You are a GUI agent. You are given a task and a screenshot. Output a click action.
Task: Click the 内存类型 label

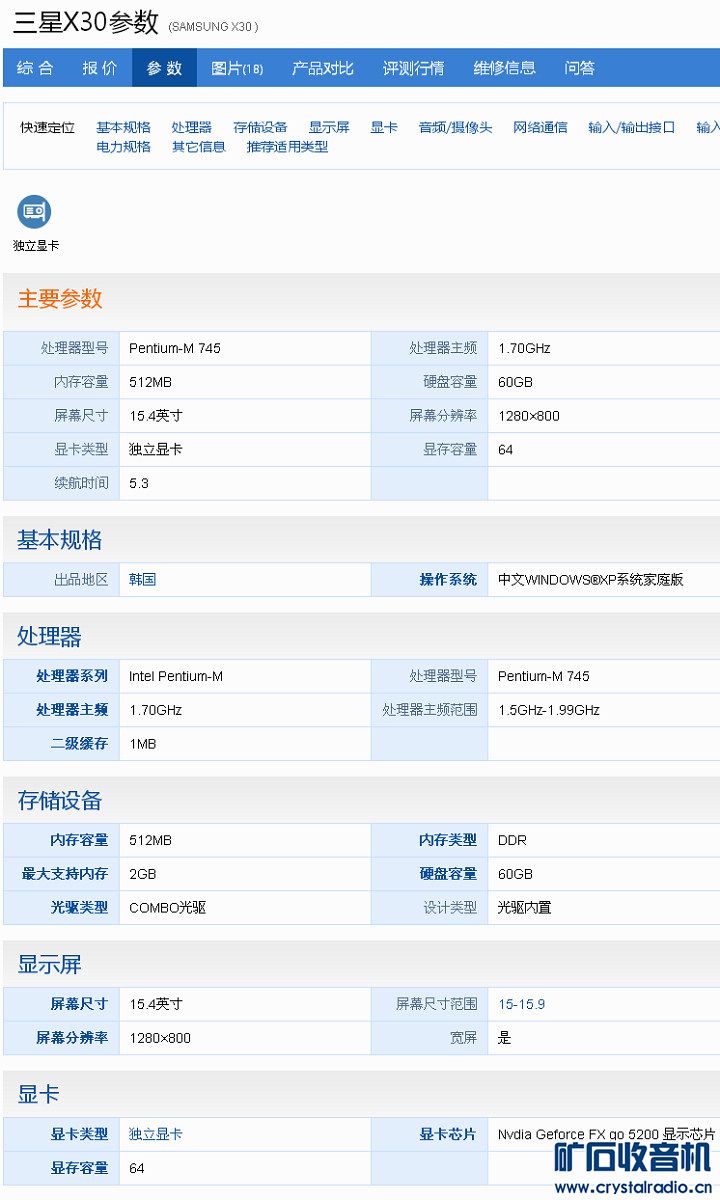448,840
